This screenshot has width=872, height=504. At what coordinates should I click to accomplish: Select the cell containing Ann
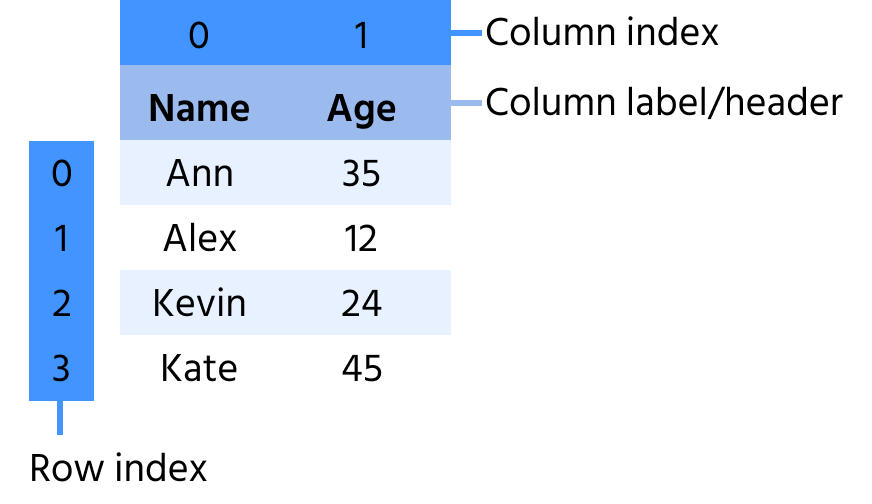pos(199,174)
